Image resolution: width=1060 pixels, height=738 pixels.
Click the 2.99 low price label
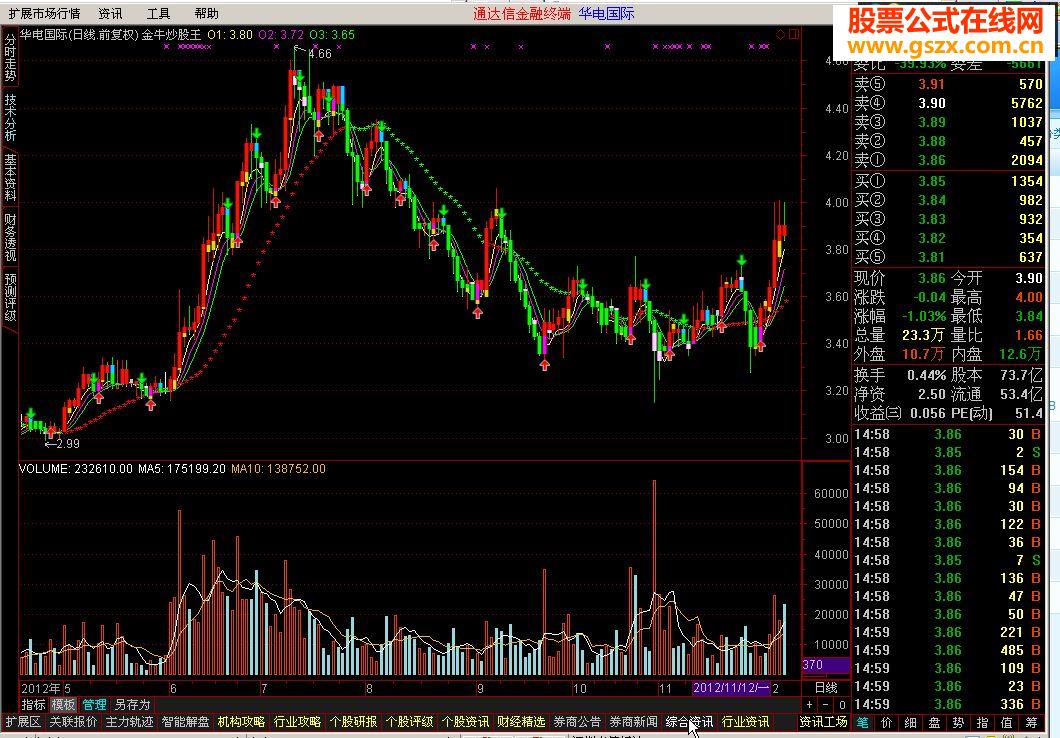tap(68, 443)
